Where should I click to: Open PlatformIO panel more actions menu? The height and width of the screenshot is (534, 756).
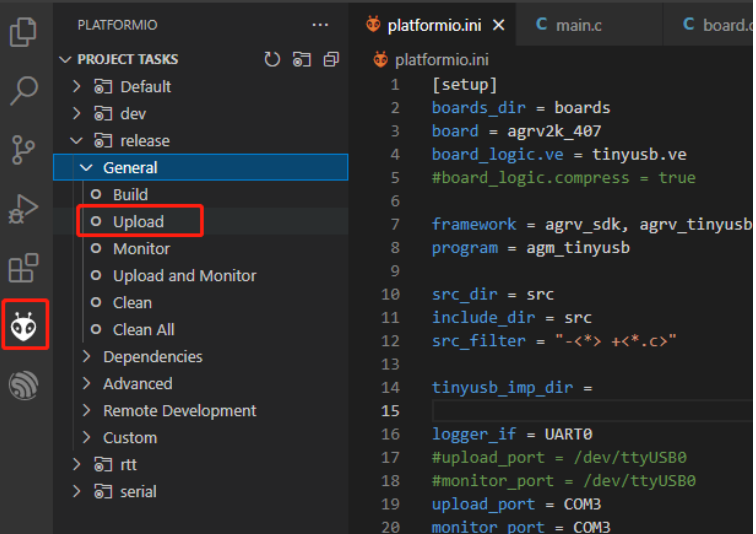point(320,25)
